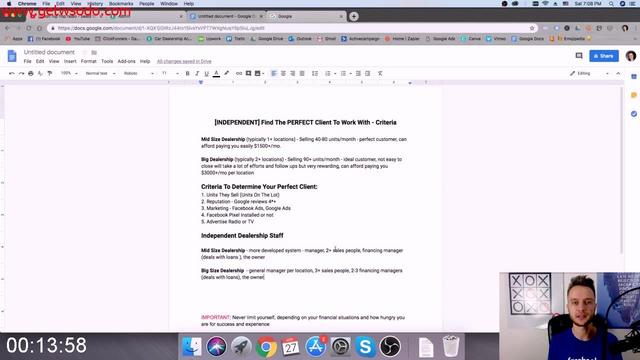
Task: Expand the bulleted list style dropdown
Action: [351, 74]
